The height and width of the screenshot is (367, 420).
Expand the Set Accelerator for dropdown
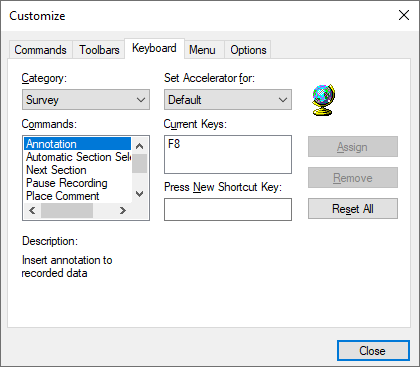(228, 99)
